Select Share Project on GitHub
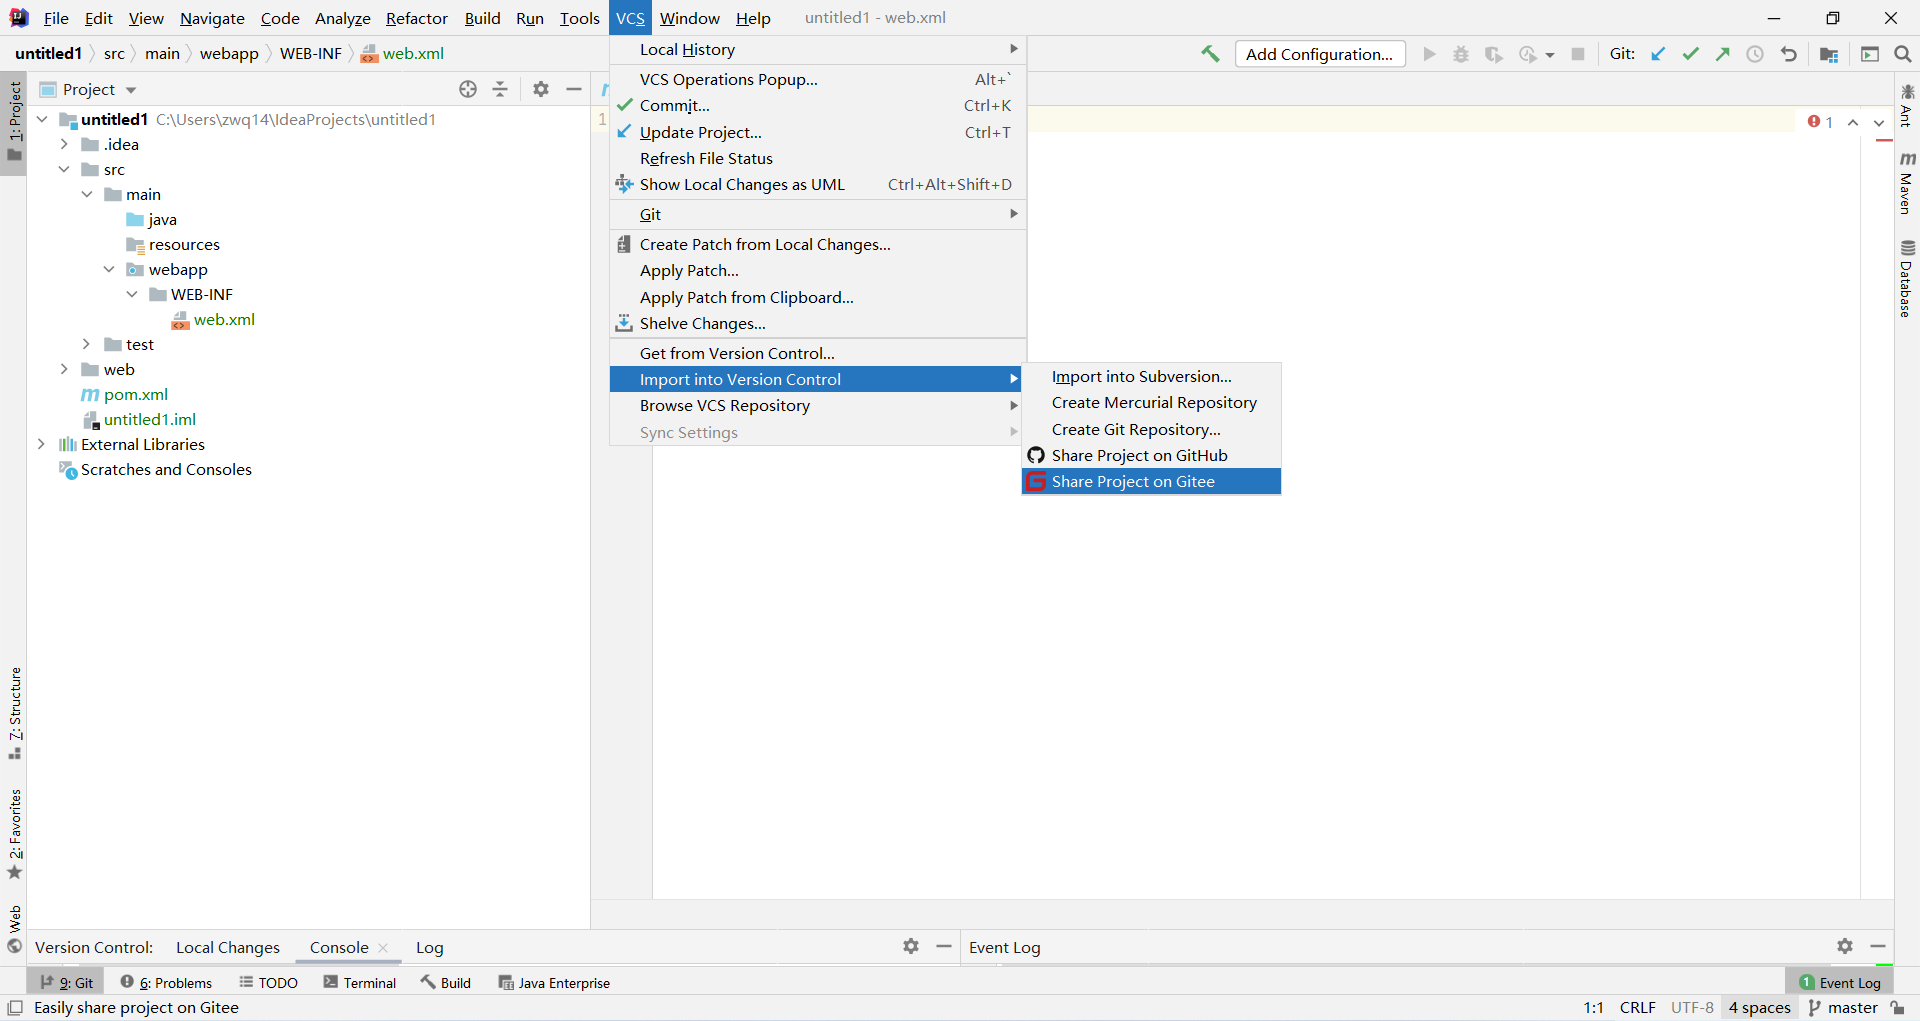Viewport: 1920px width, 1021px height. point(1151,455)
